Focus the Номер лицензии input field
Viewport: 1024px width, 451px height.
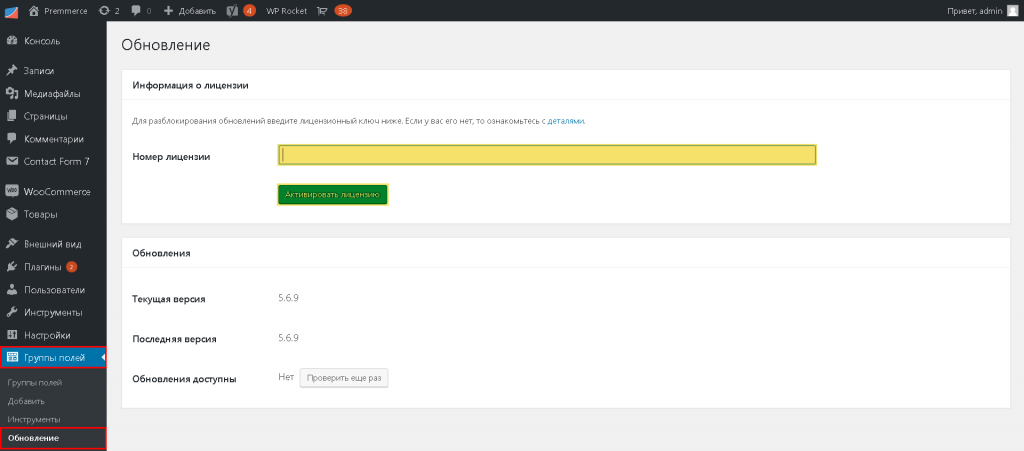click(547, 155)
